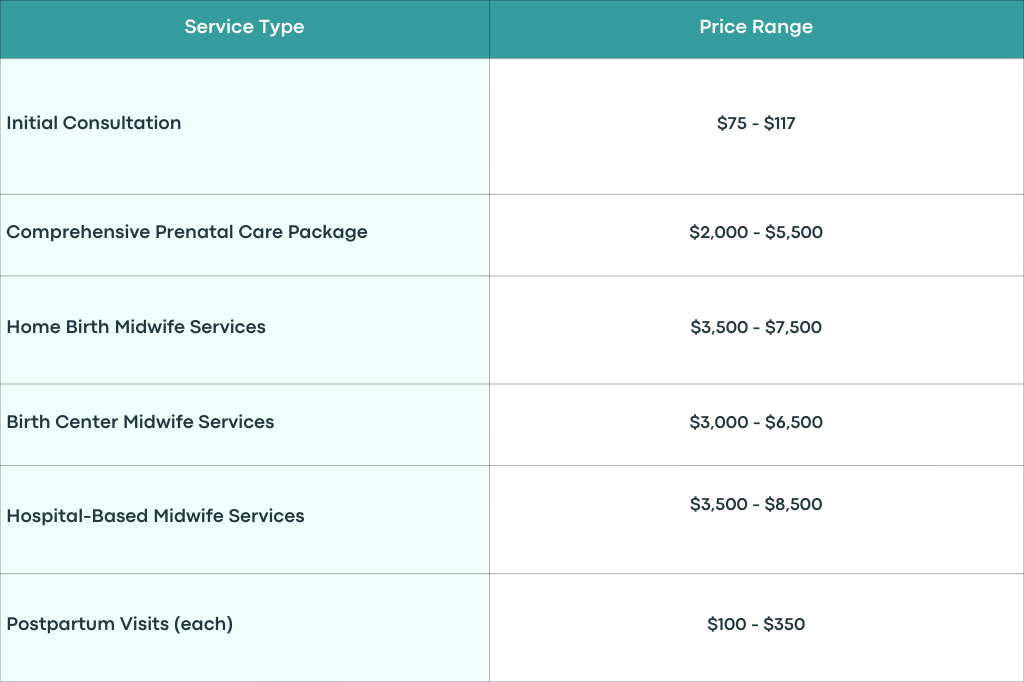Viewport: 1024px width, 682px height.
Task: Click Postpartum Visits (each) label
Action: 120,624
